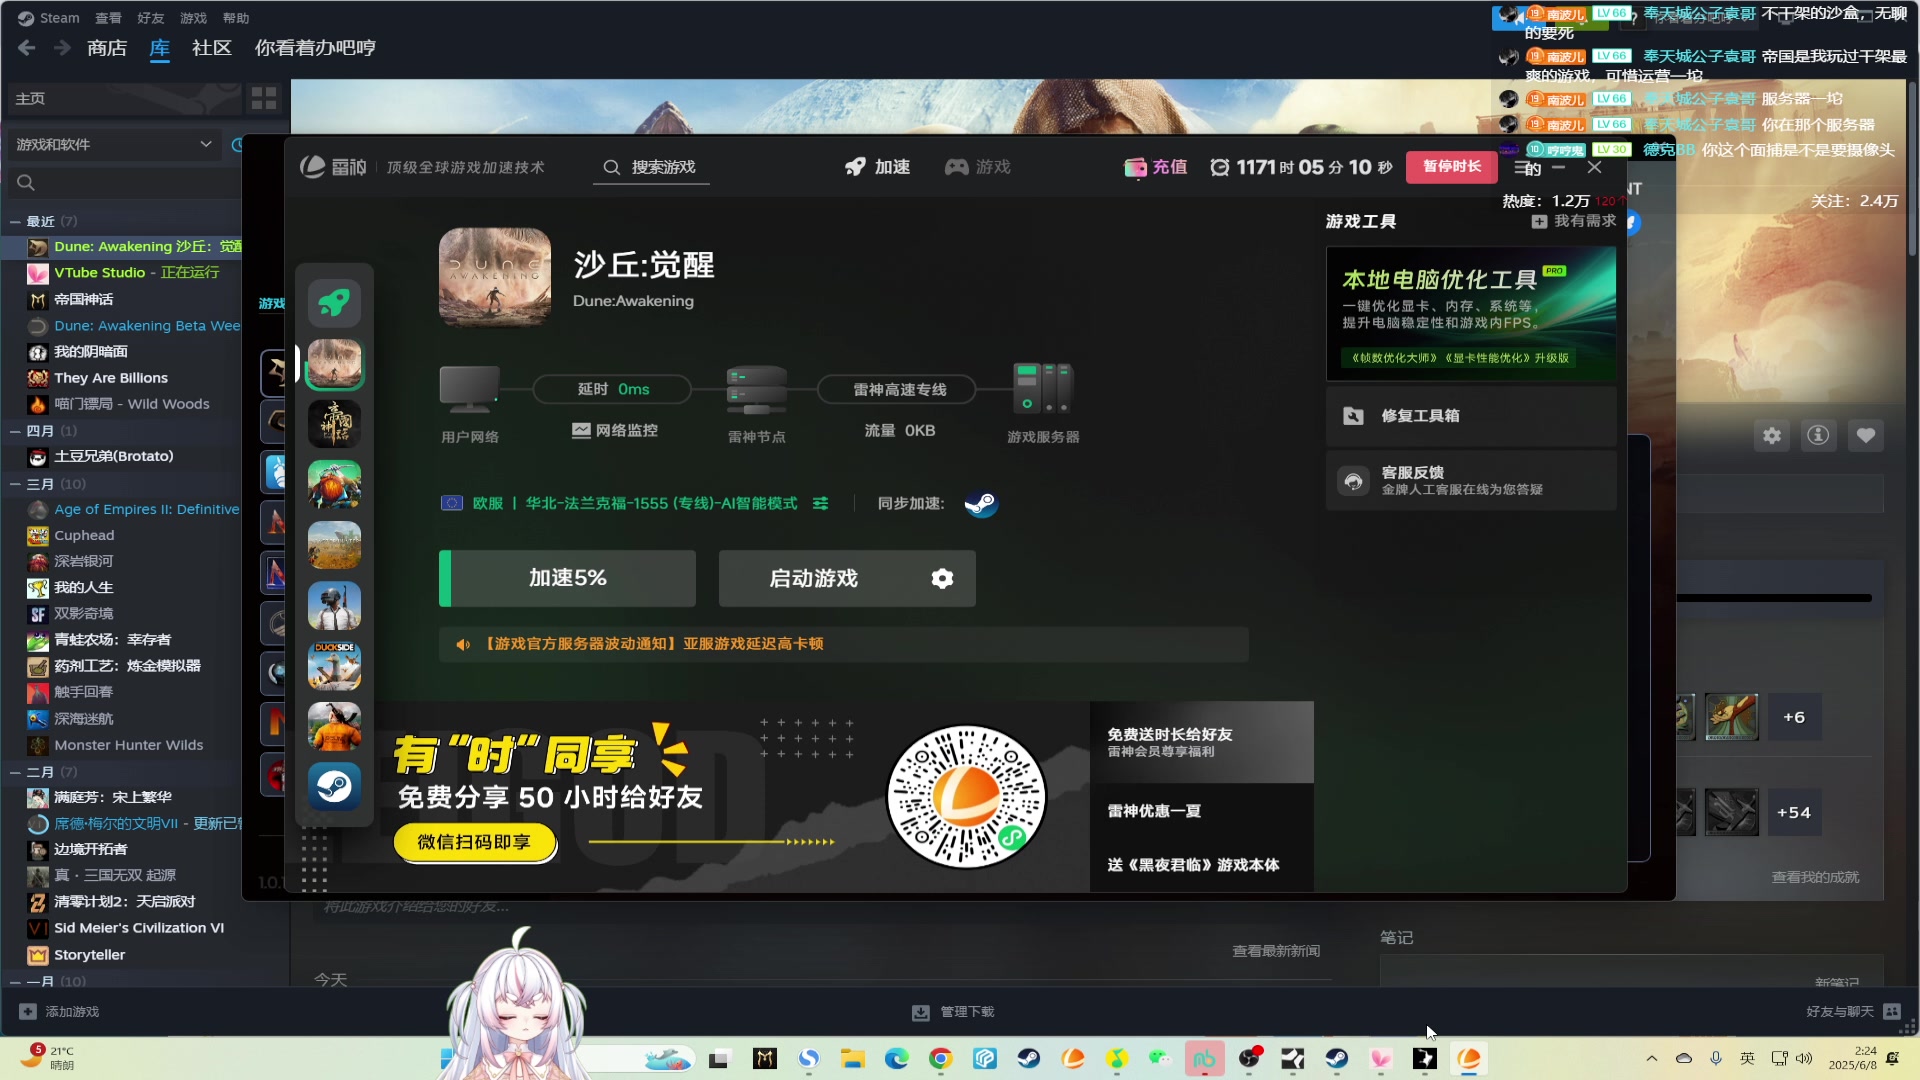Screen dimensions: 1920x1080
Task: Click 添加游戏 add game button
Action: click(60, 1012)
